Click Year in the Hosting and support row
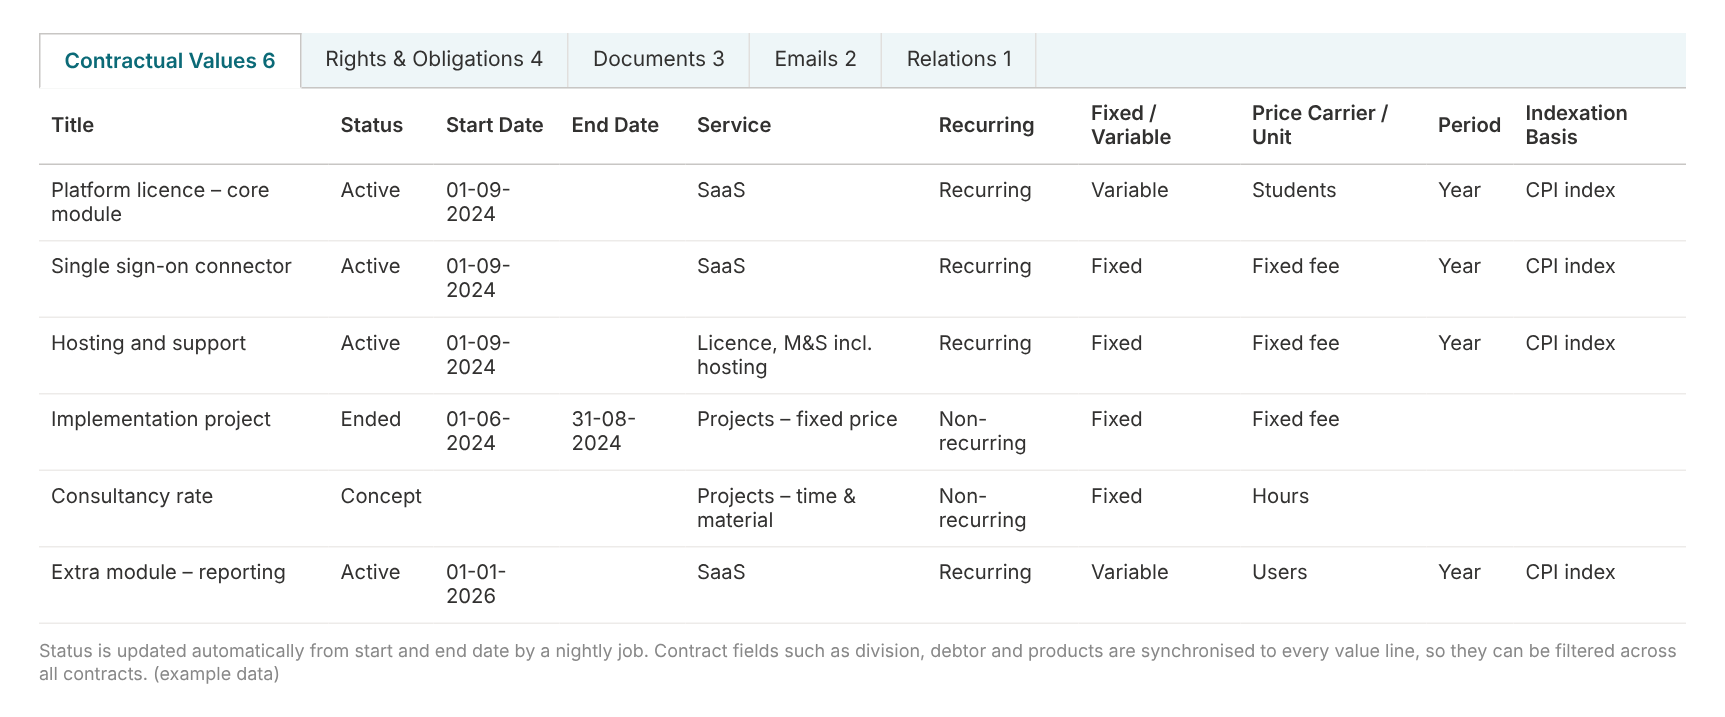 (1459, 343)
